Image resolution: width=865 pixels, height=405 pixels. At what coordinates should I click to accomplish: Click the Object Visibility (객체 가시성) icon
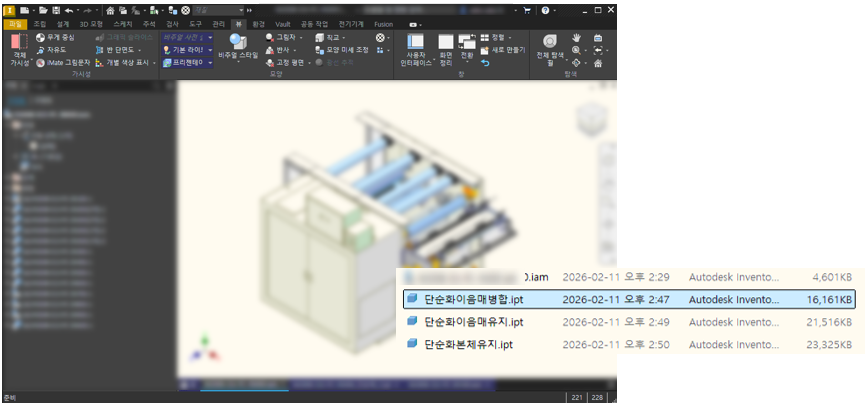coord(20,46)
